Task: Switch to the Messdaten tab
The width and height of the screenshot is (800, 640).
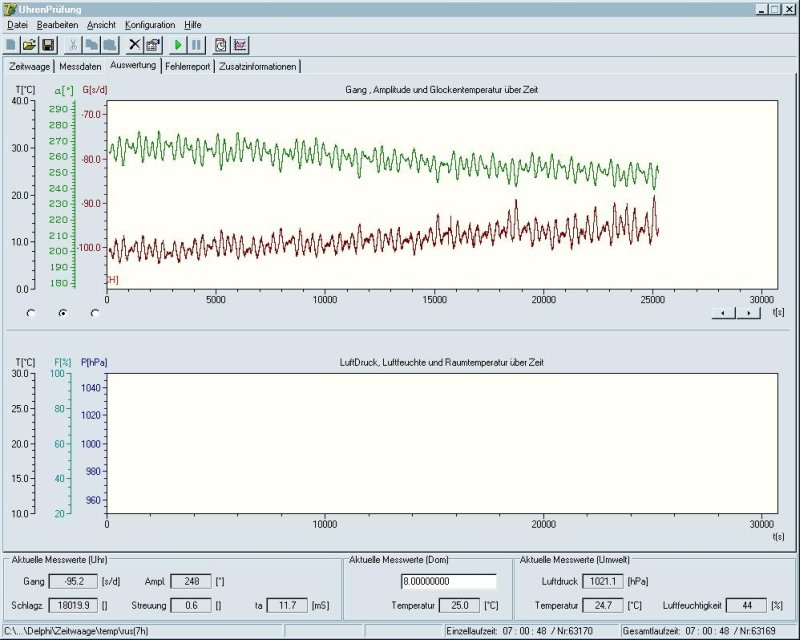Action: tap(80, 66)
